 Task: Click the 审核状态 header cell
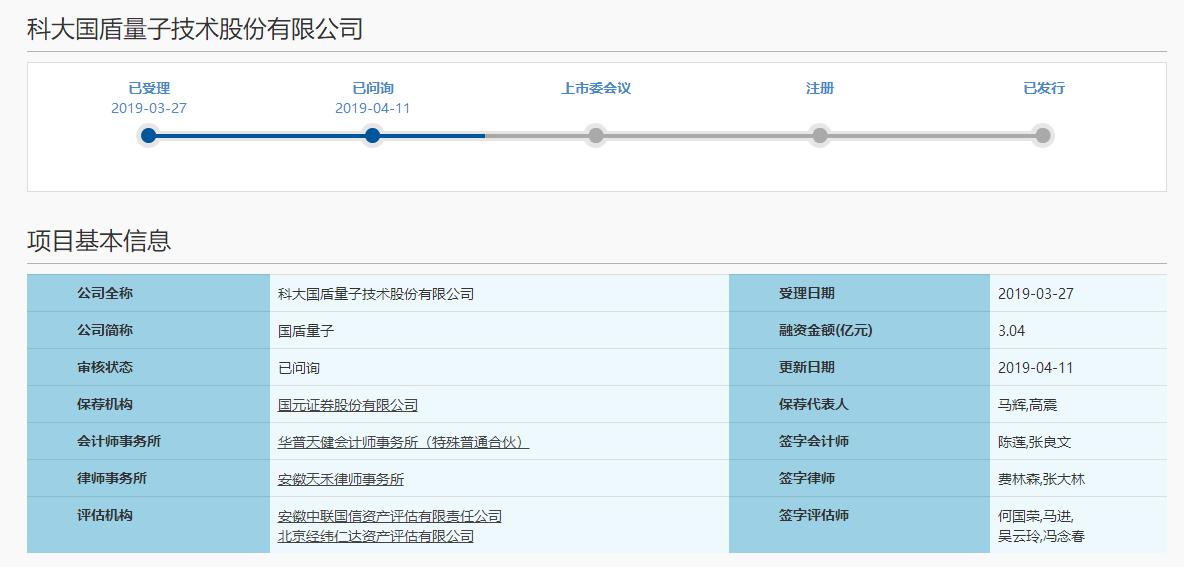pyautogui.click(x=148, y=367)
